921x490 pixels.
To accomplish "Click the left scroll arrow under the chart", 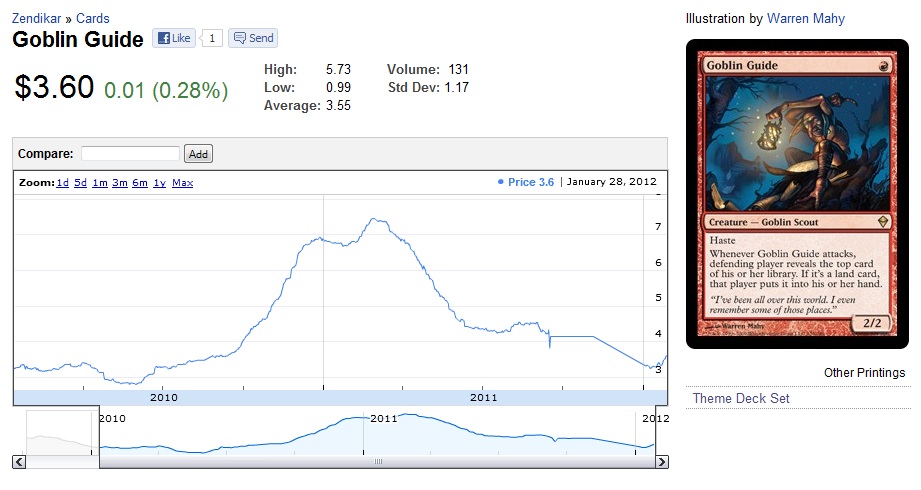I will [19, 461].
